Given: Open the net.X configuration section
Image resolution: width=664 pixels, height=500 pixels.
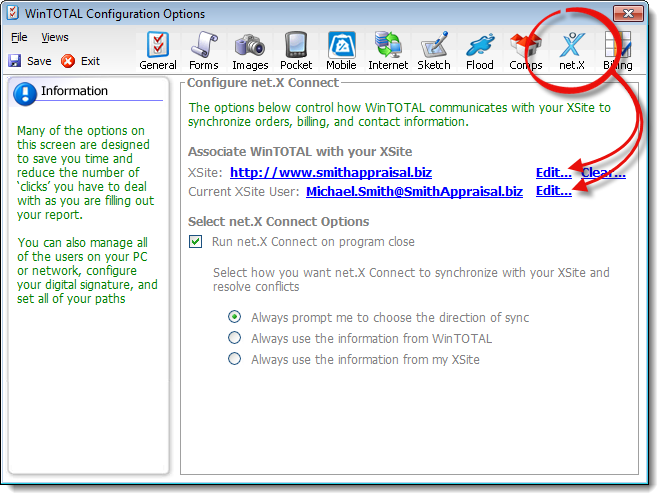Looking at the screenshot, I should (x=572, y=51).
